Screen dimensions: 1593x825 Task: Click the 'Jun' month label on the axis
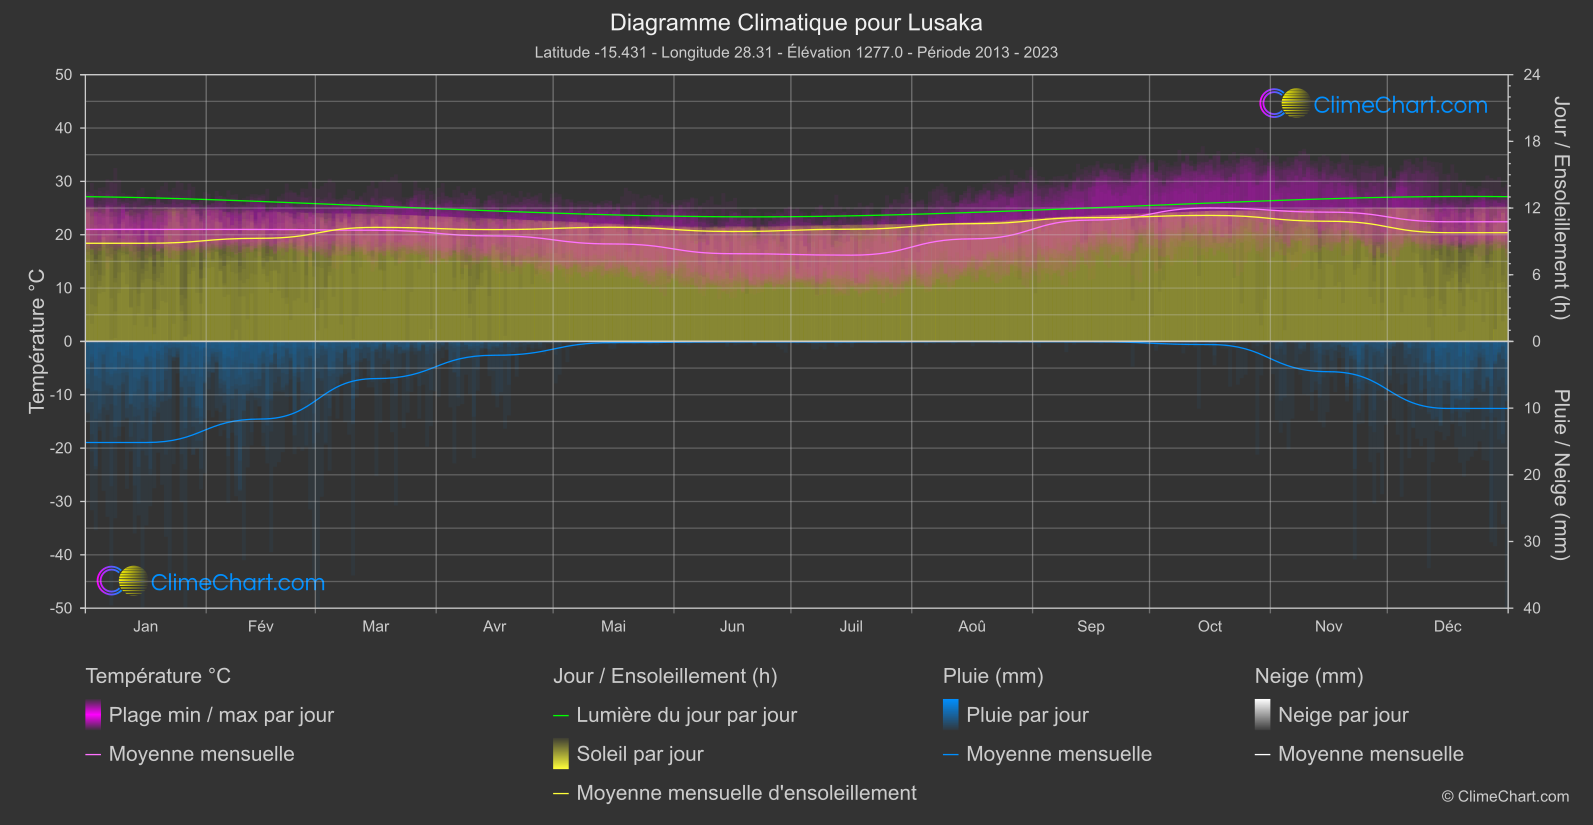tap(733, 626)
